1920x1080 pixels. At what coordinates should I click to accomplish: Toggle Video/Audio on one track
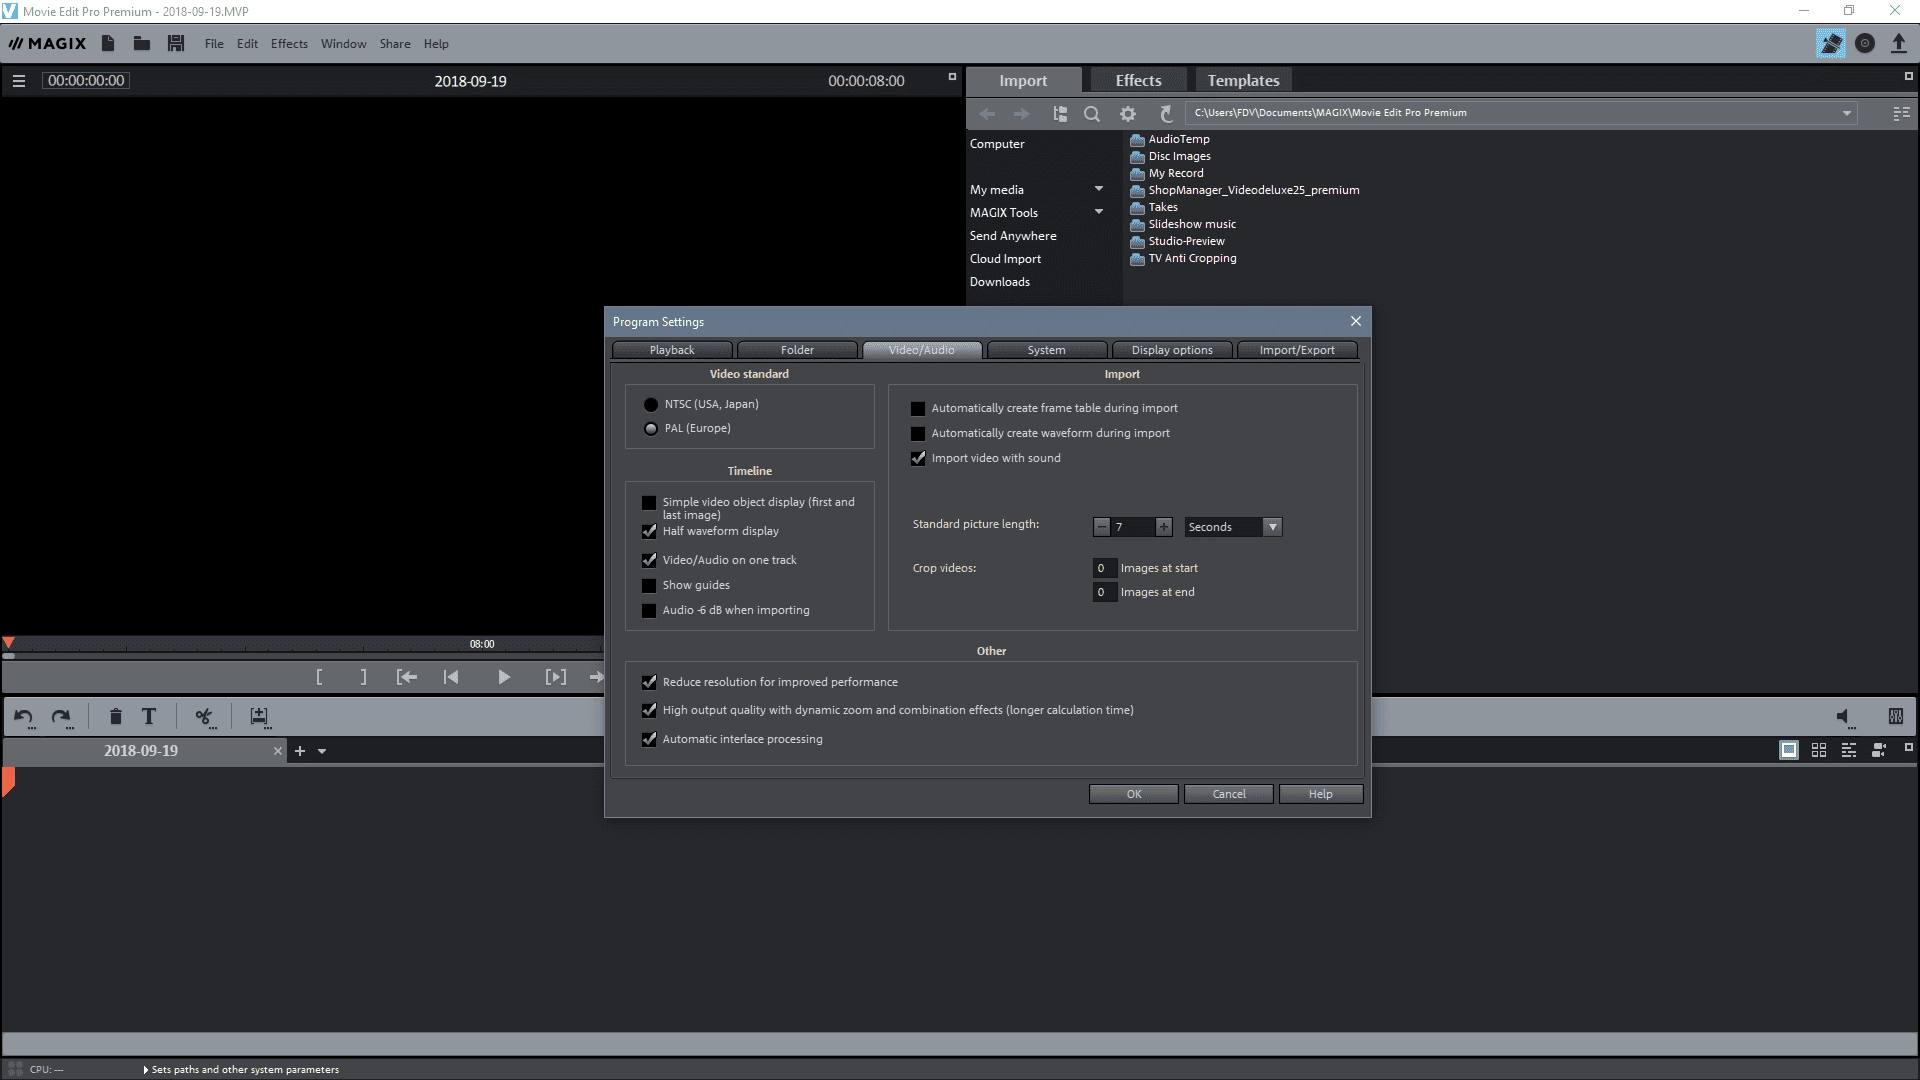(x=649, y=560)
